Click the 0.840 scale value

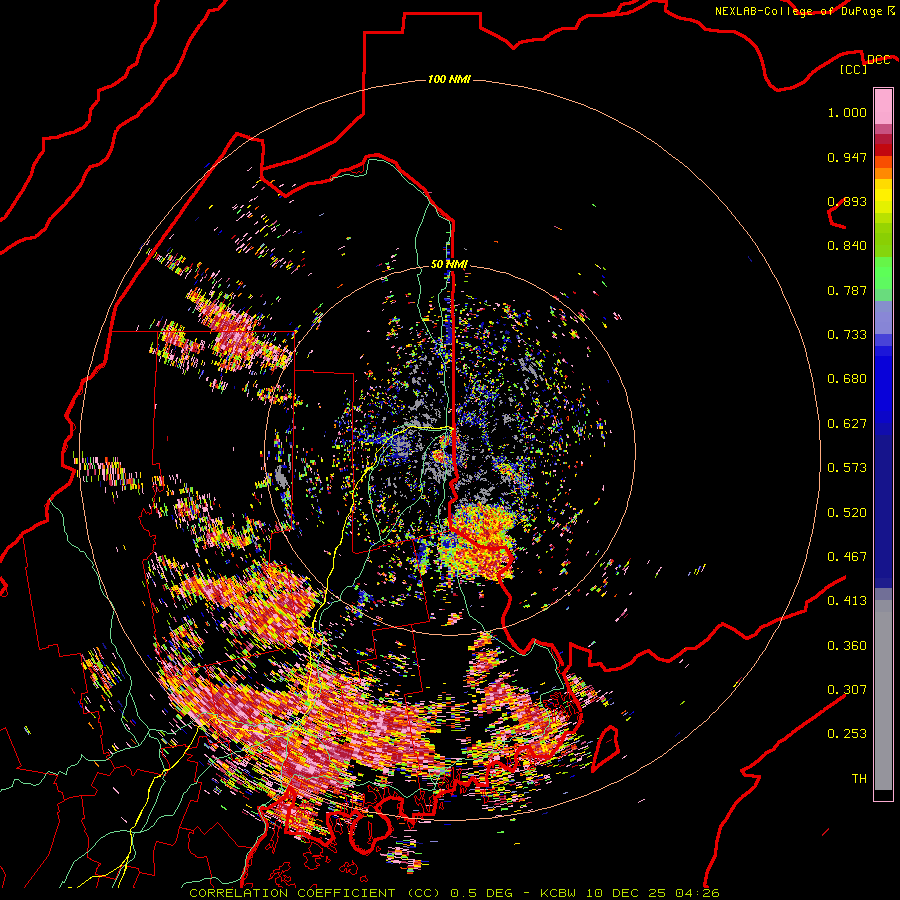[847, 246]
